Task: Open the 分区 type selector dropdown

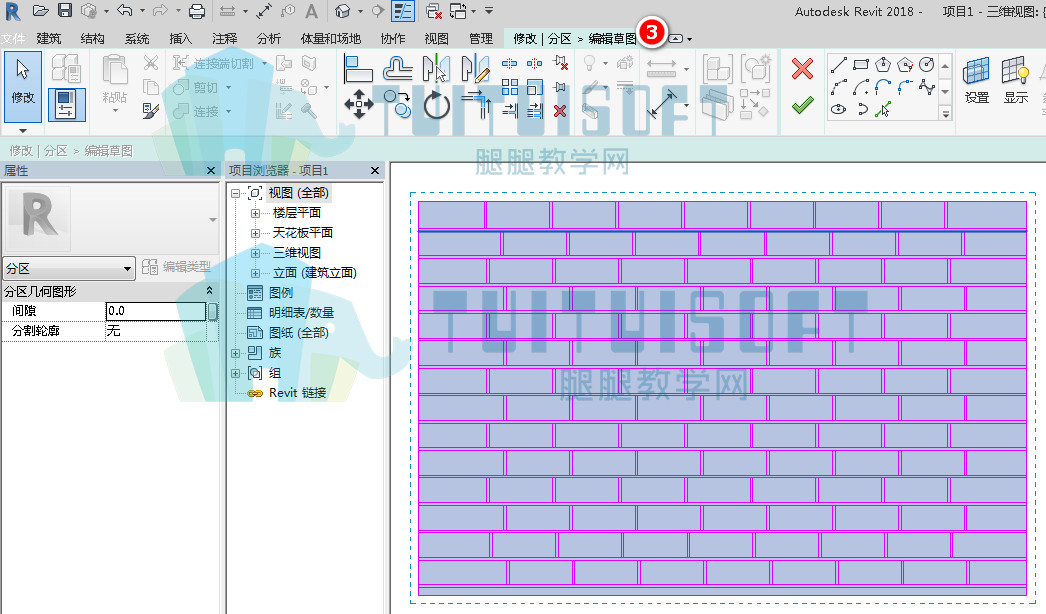Action: click(69, 268)
